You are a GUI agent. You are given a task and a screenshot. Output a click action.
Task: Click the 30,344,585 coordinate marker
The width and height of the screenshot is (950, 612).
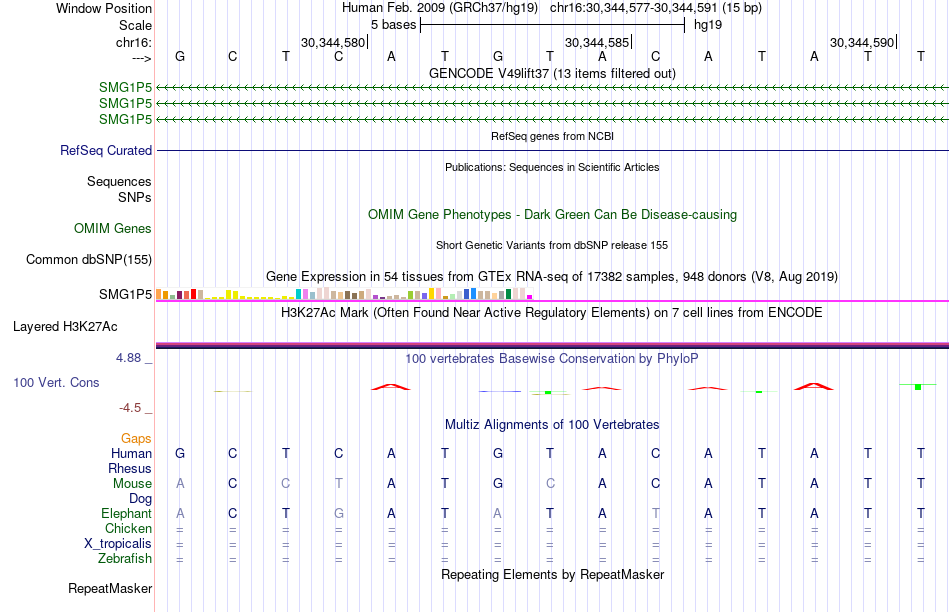(x=597, y=42)
